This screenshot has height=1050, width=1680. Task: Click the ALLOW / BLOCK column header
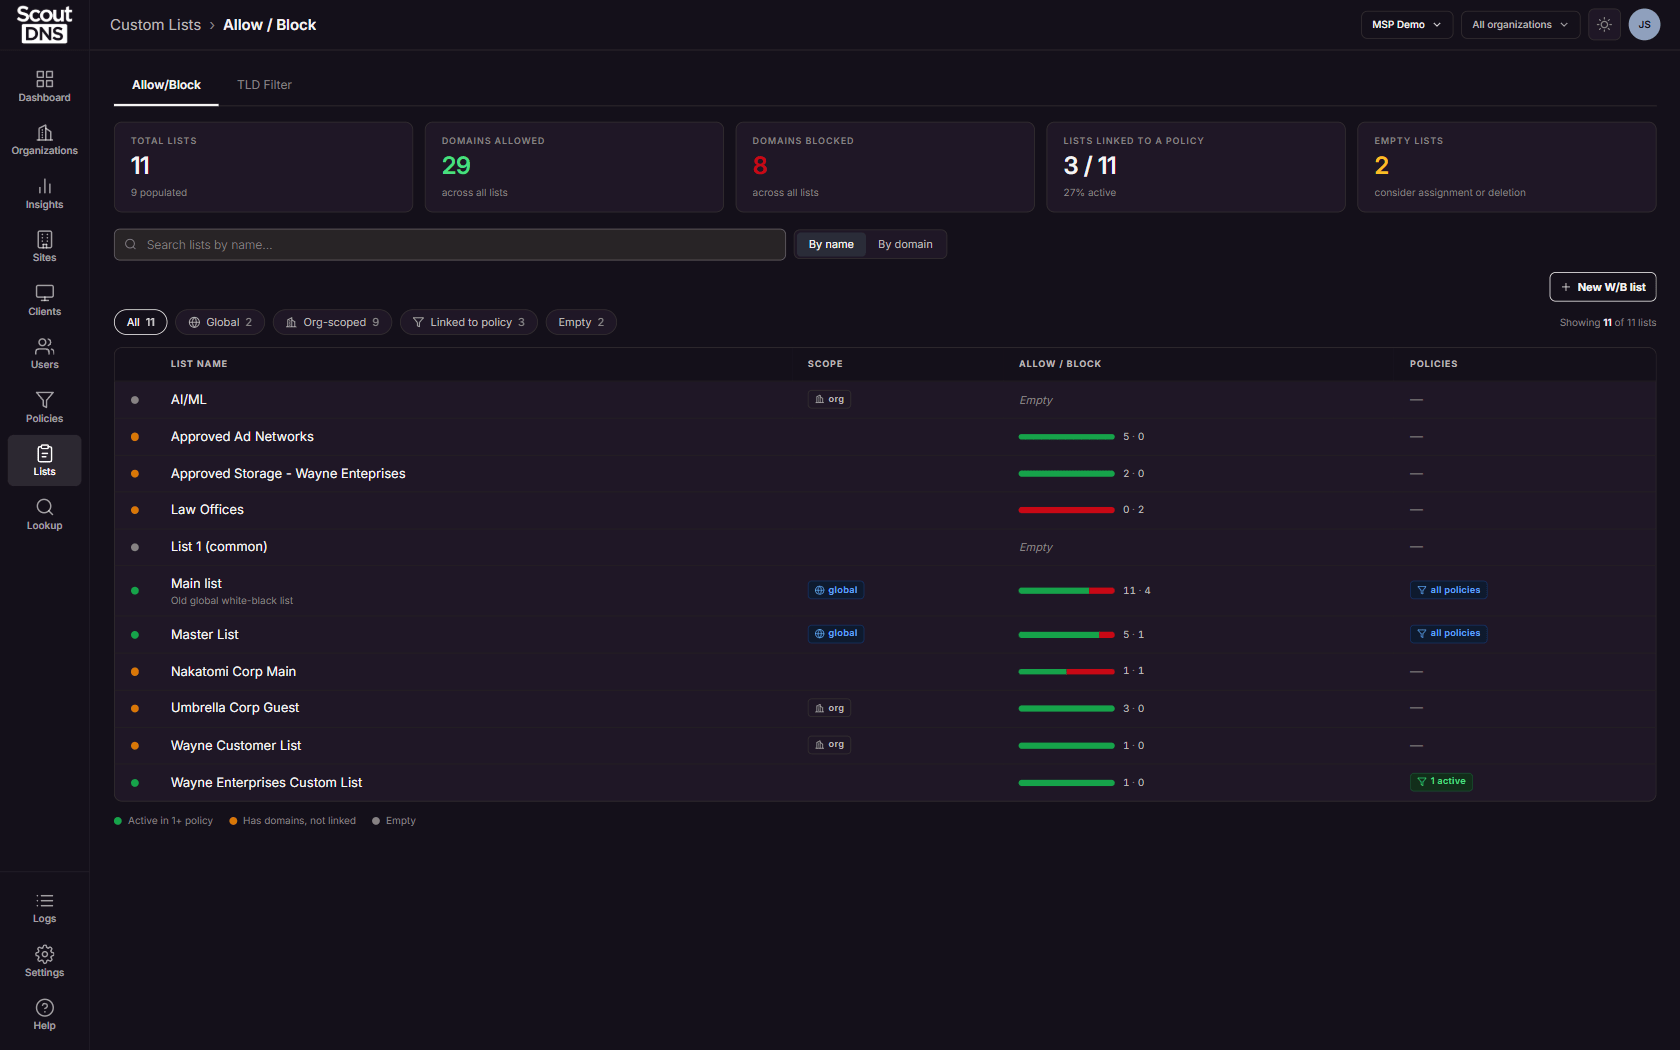tap(1060, 364)
